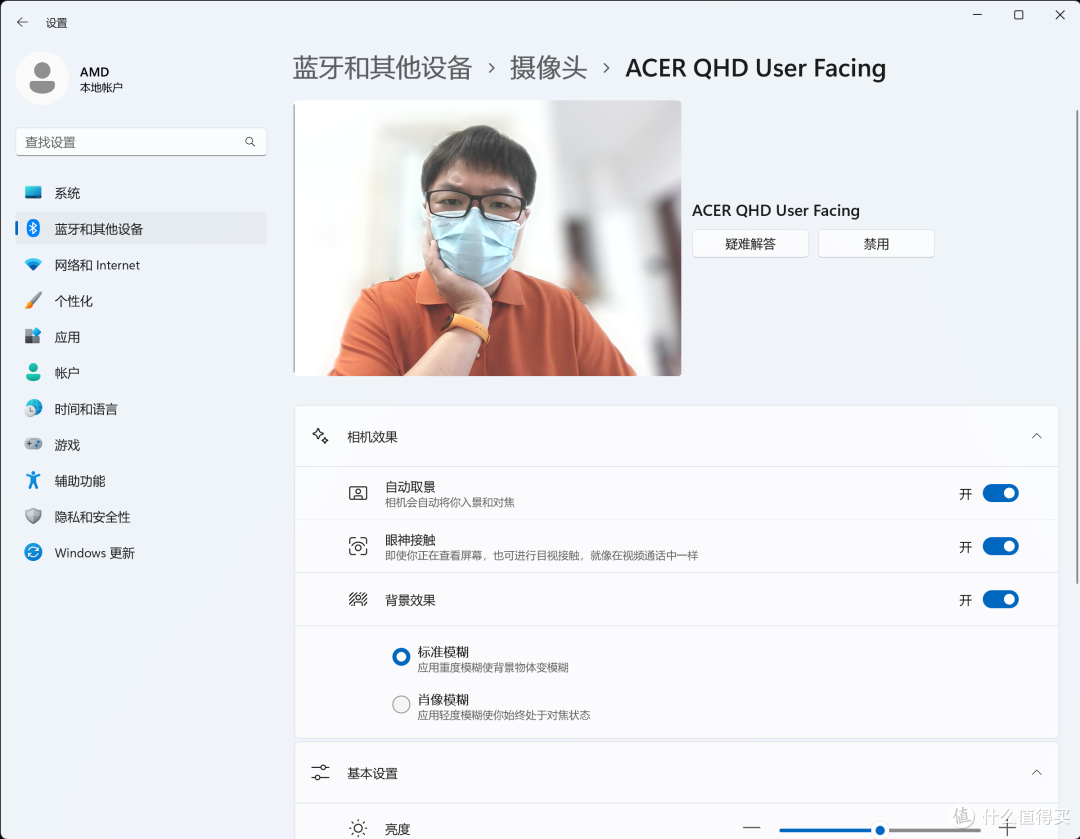
Task: Open 隐私和安全性 settings
Action: (x=141, y=516)
